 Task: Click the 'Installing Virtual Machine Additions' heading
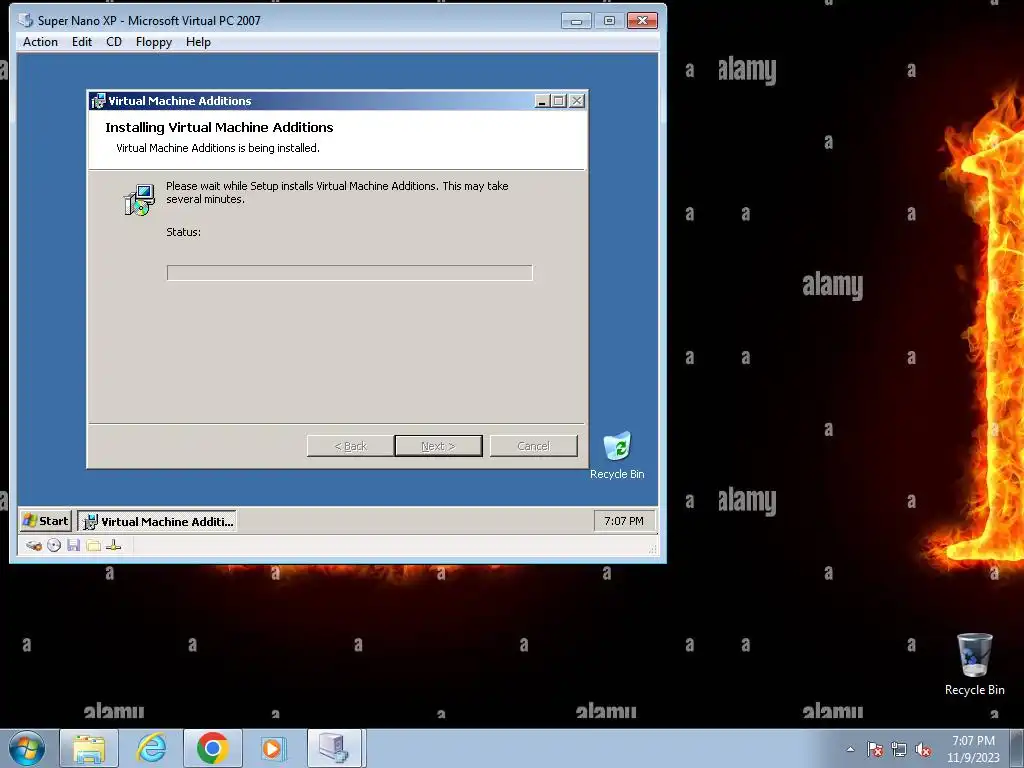point(219,127)
